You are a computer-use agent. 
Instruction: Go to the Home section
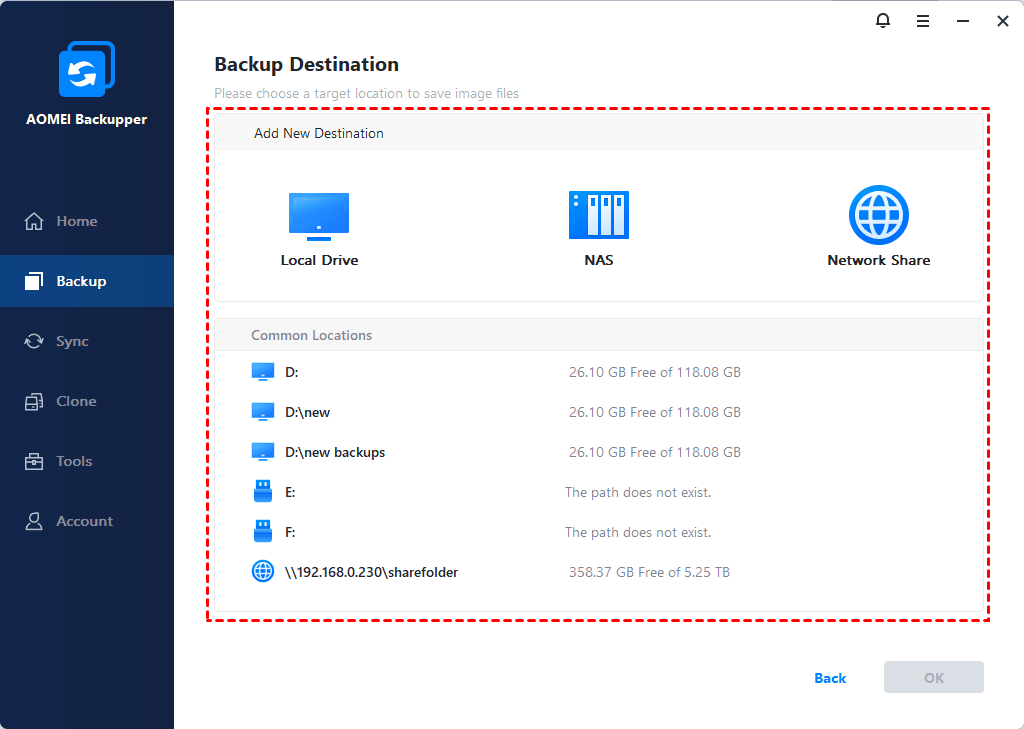(76, 221)
